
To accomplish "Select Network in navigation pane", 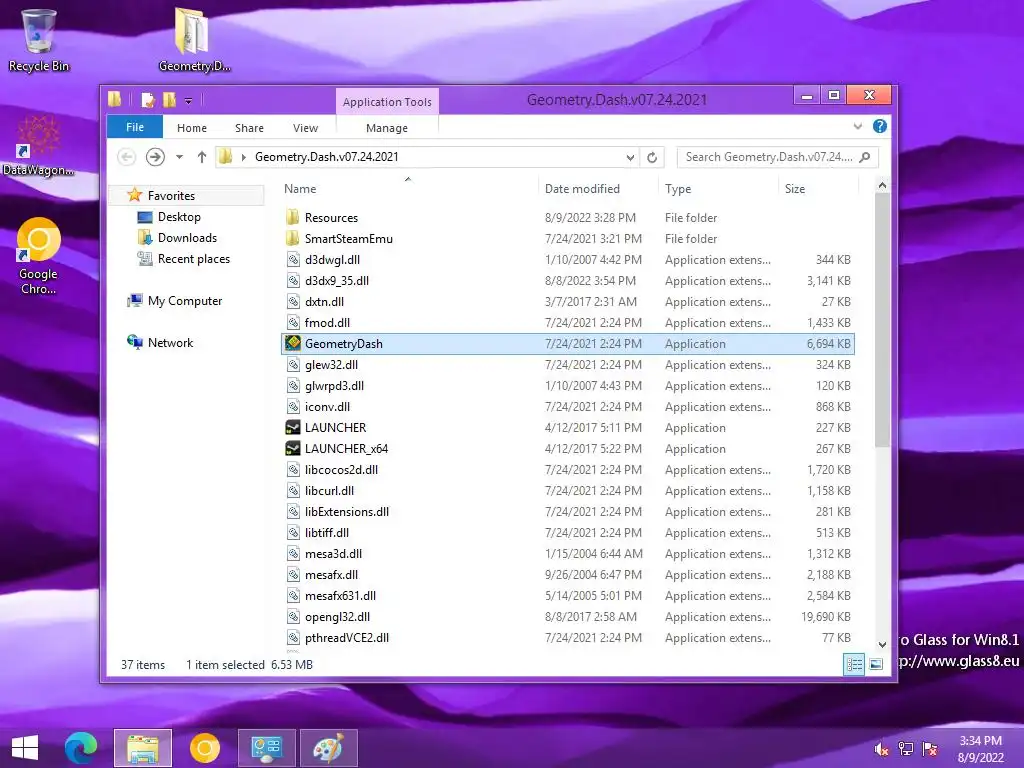I will click(170, 343).
